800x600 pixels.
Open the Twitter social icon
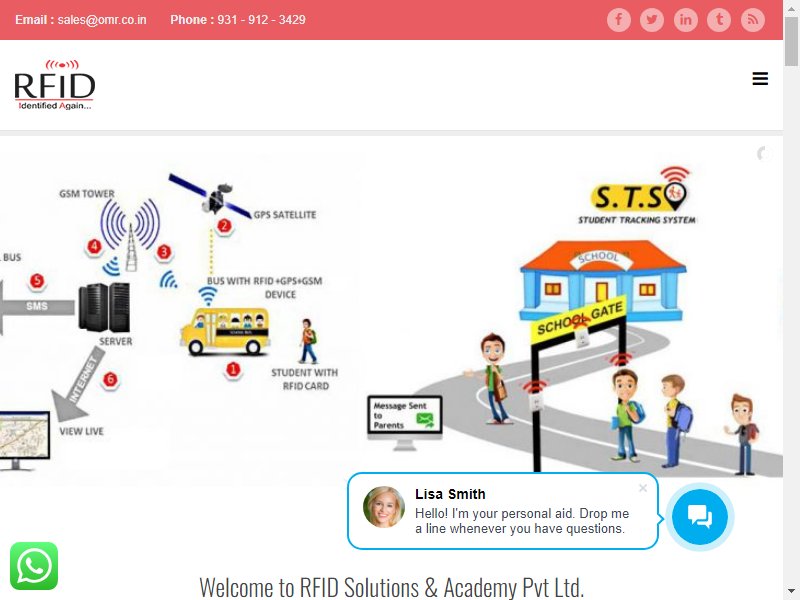pos(652,20)
